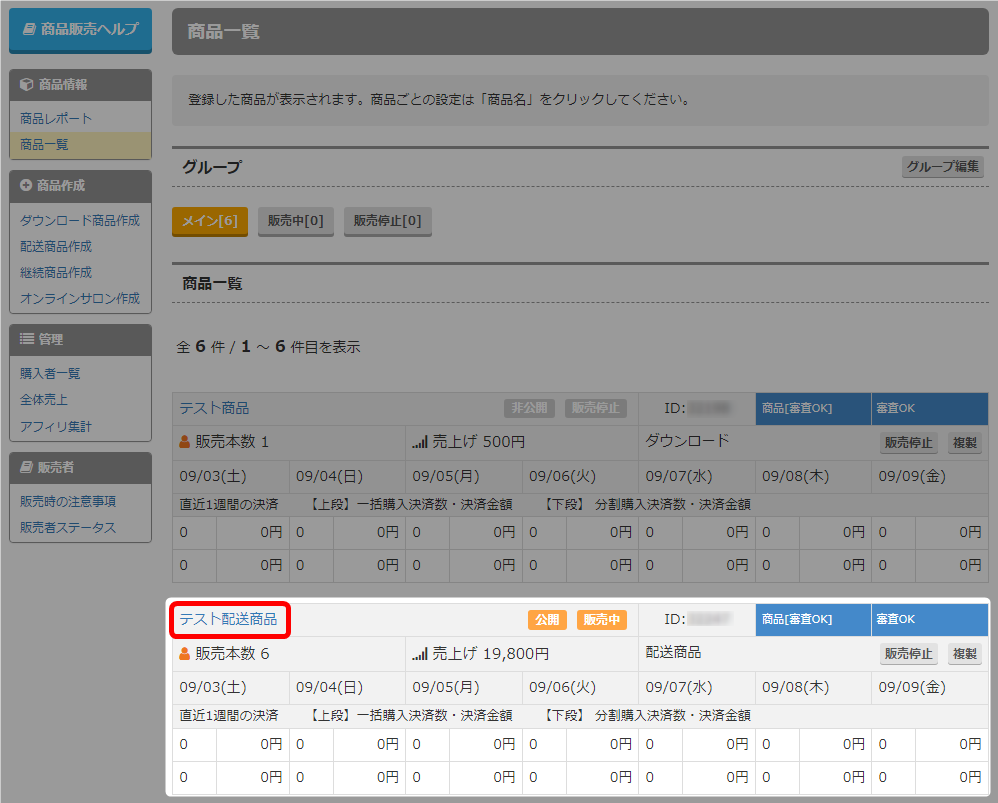Image resolution: width=998 pixels, height=803 pixels.
Task: Switch to the 販売停止[0] group tab
Action: [387, 221]
